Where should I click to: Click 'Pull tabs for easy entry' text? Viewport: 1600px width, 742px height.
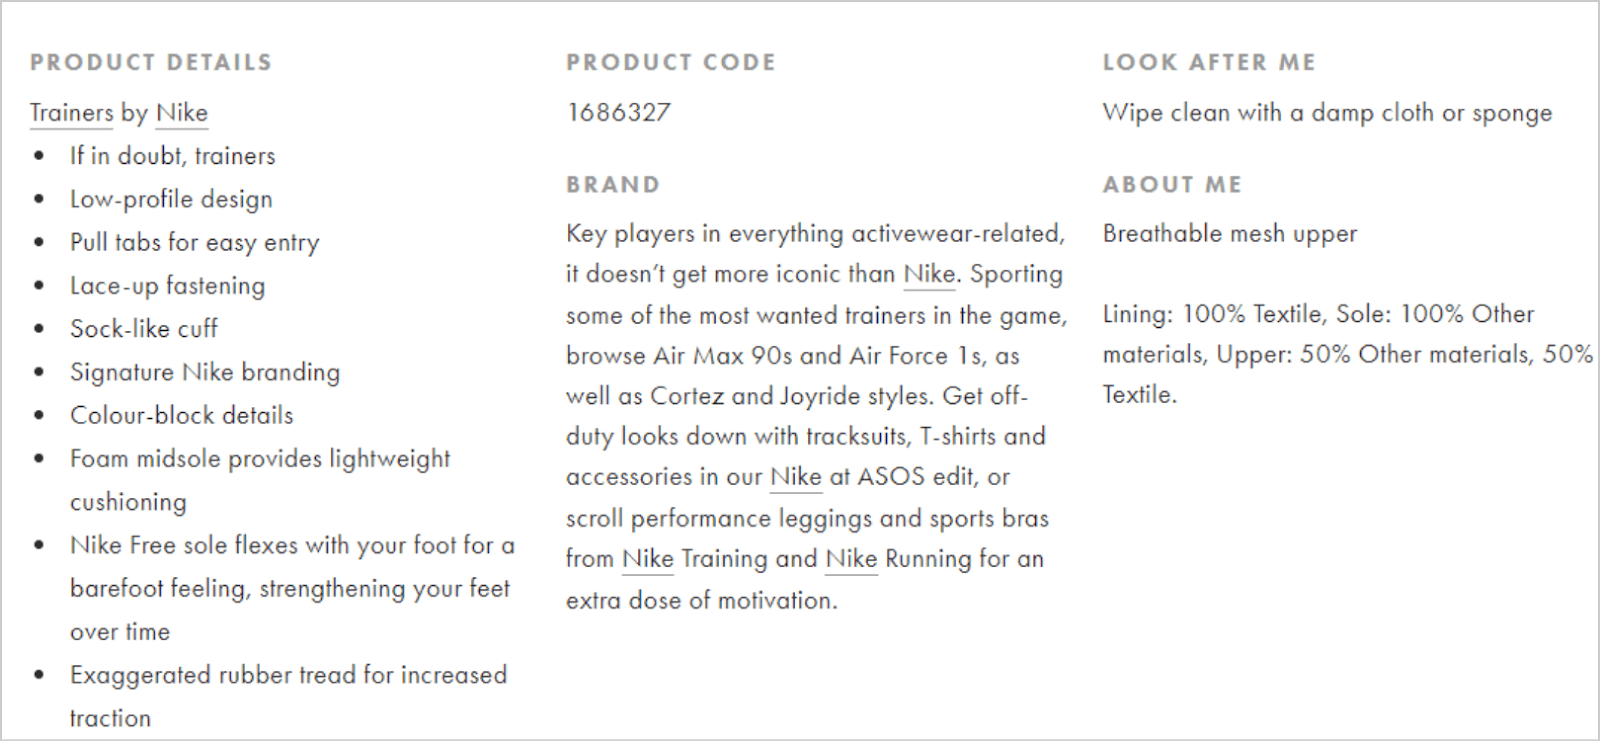[x=195, y=242]
